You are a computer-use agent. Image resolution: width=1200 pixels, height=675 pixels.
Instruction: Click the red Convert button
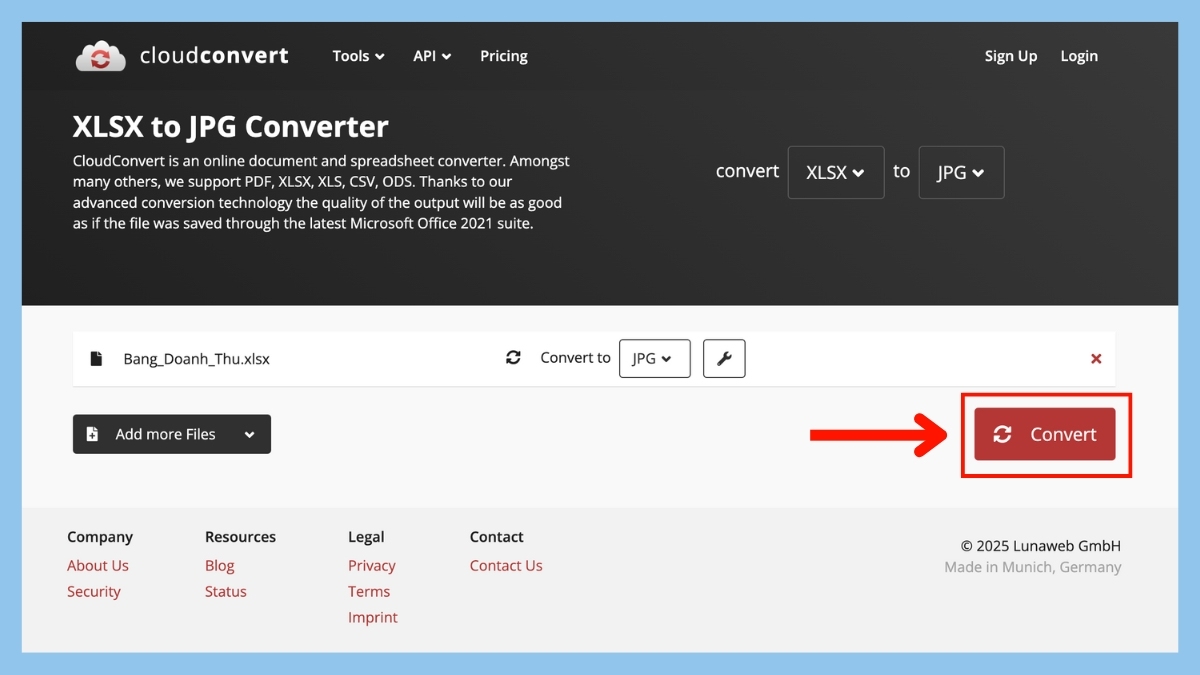(x=1045, y=434)
